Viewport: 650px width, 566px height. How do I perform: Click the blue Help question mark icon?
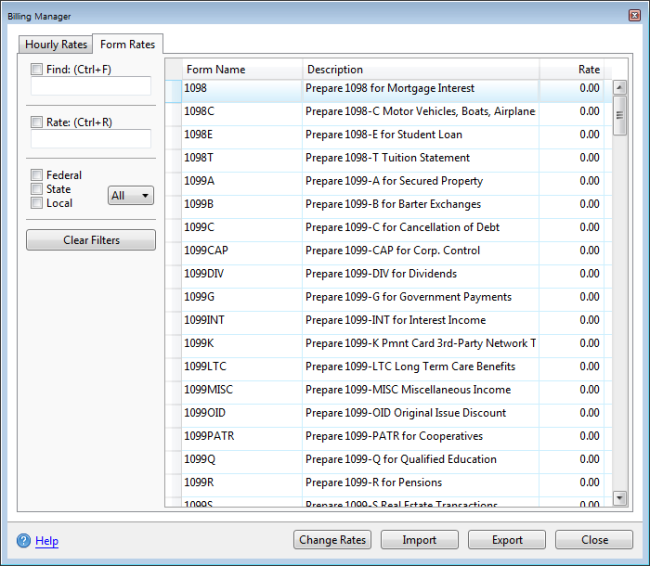(24, 541)
